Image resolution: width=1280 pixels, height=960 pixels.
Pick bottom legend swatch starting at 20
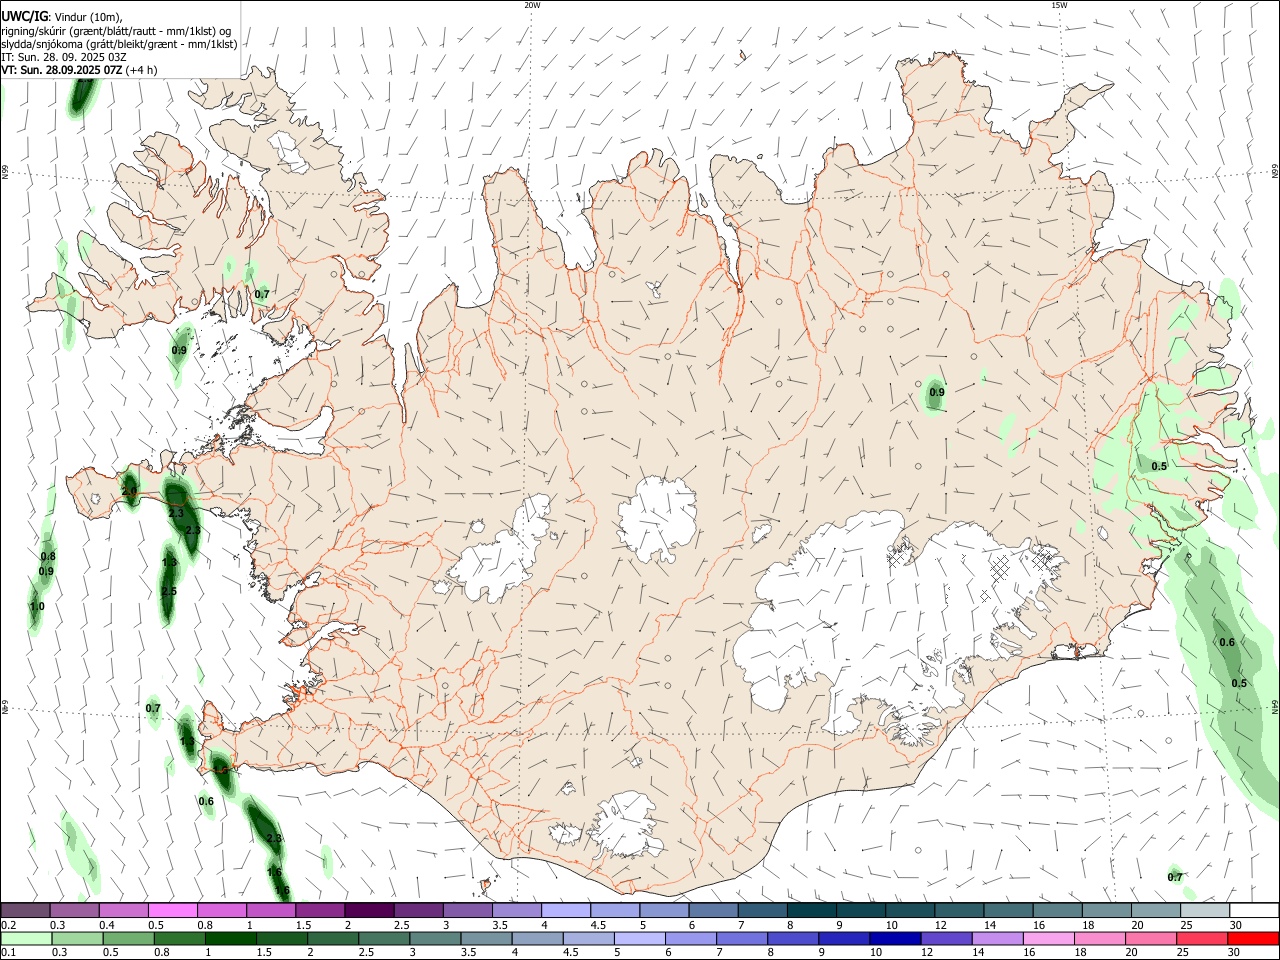tap(1151, 938)
